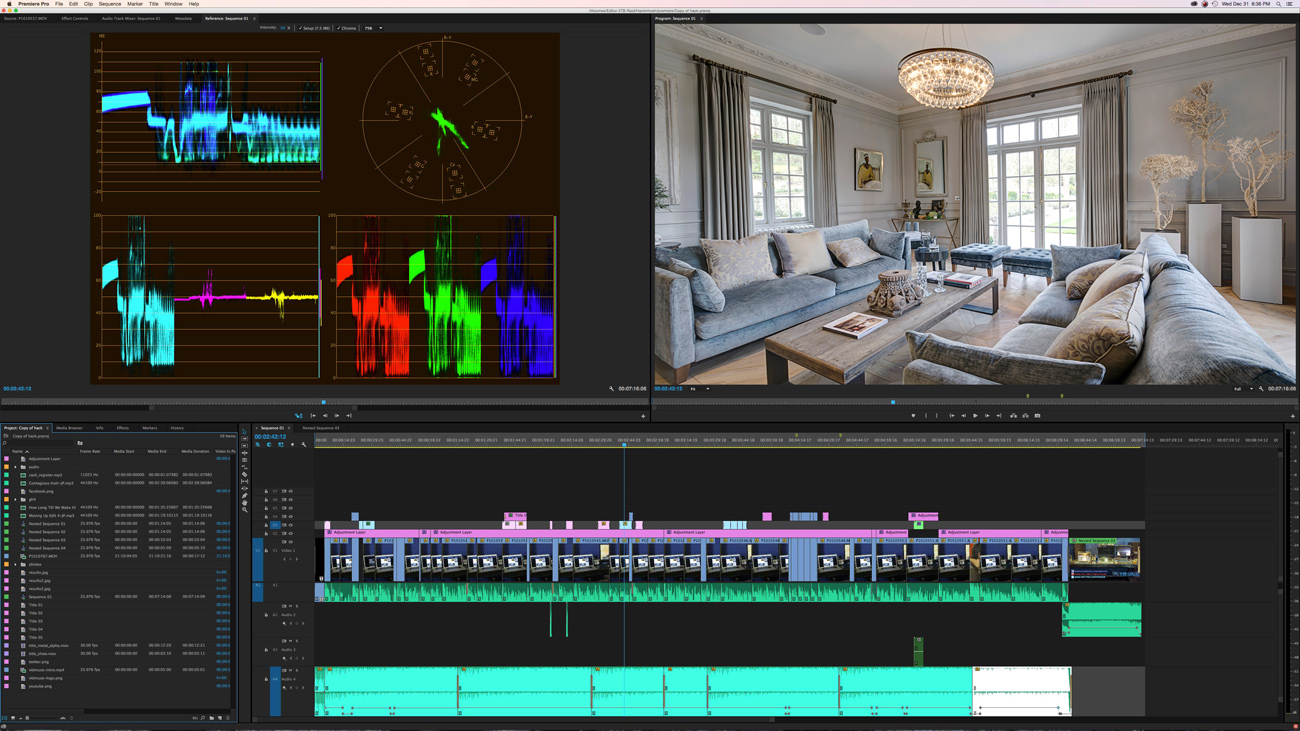The height and width of the screenshot is (731, 1300).
Task: Step forward one frame in the Program monitor
Action: tap(987, 415)
